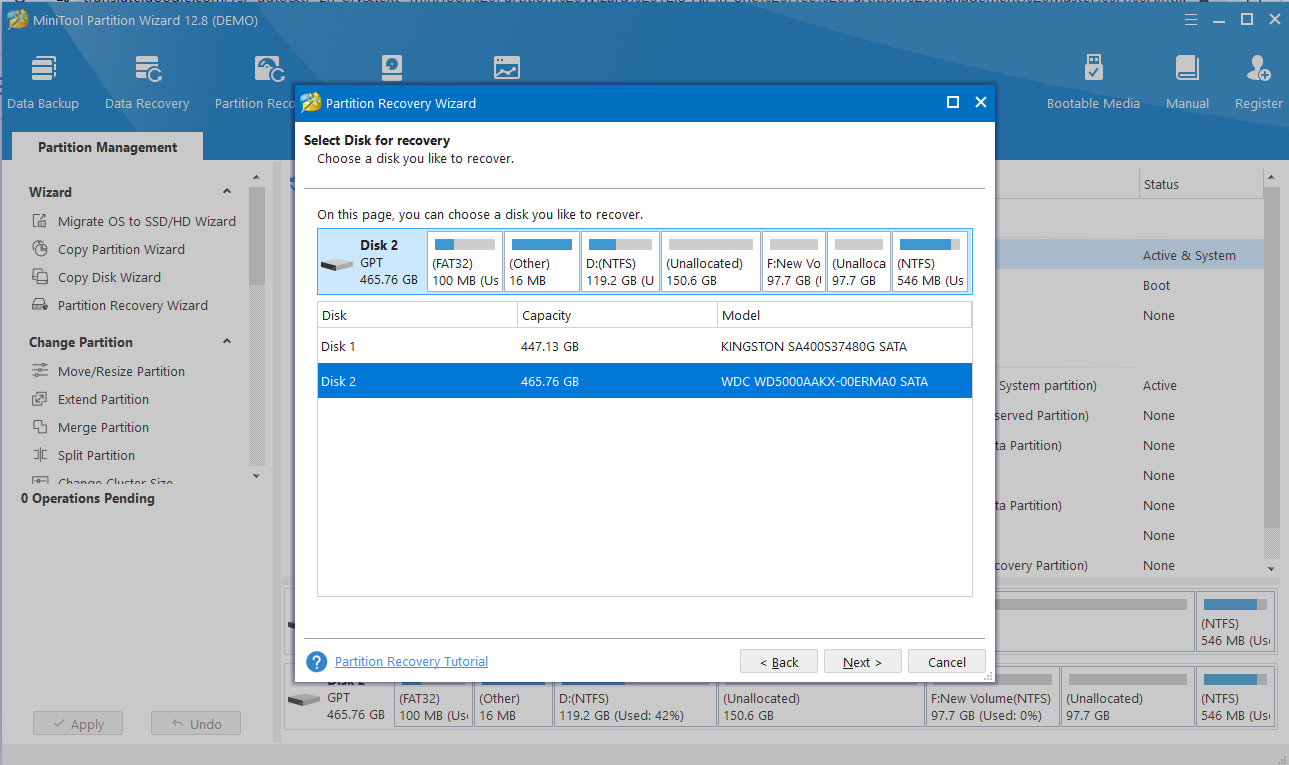Select the Partition Management tab
The height and width of the screenshot is (765, 1289).
tap(108, 147)
